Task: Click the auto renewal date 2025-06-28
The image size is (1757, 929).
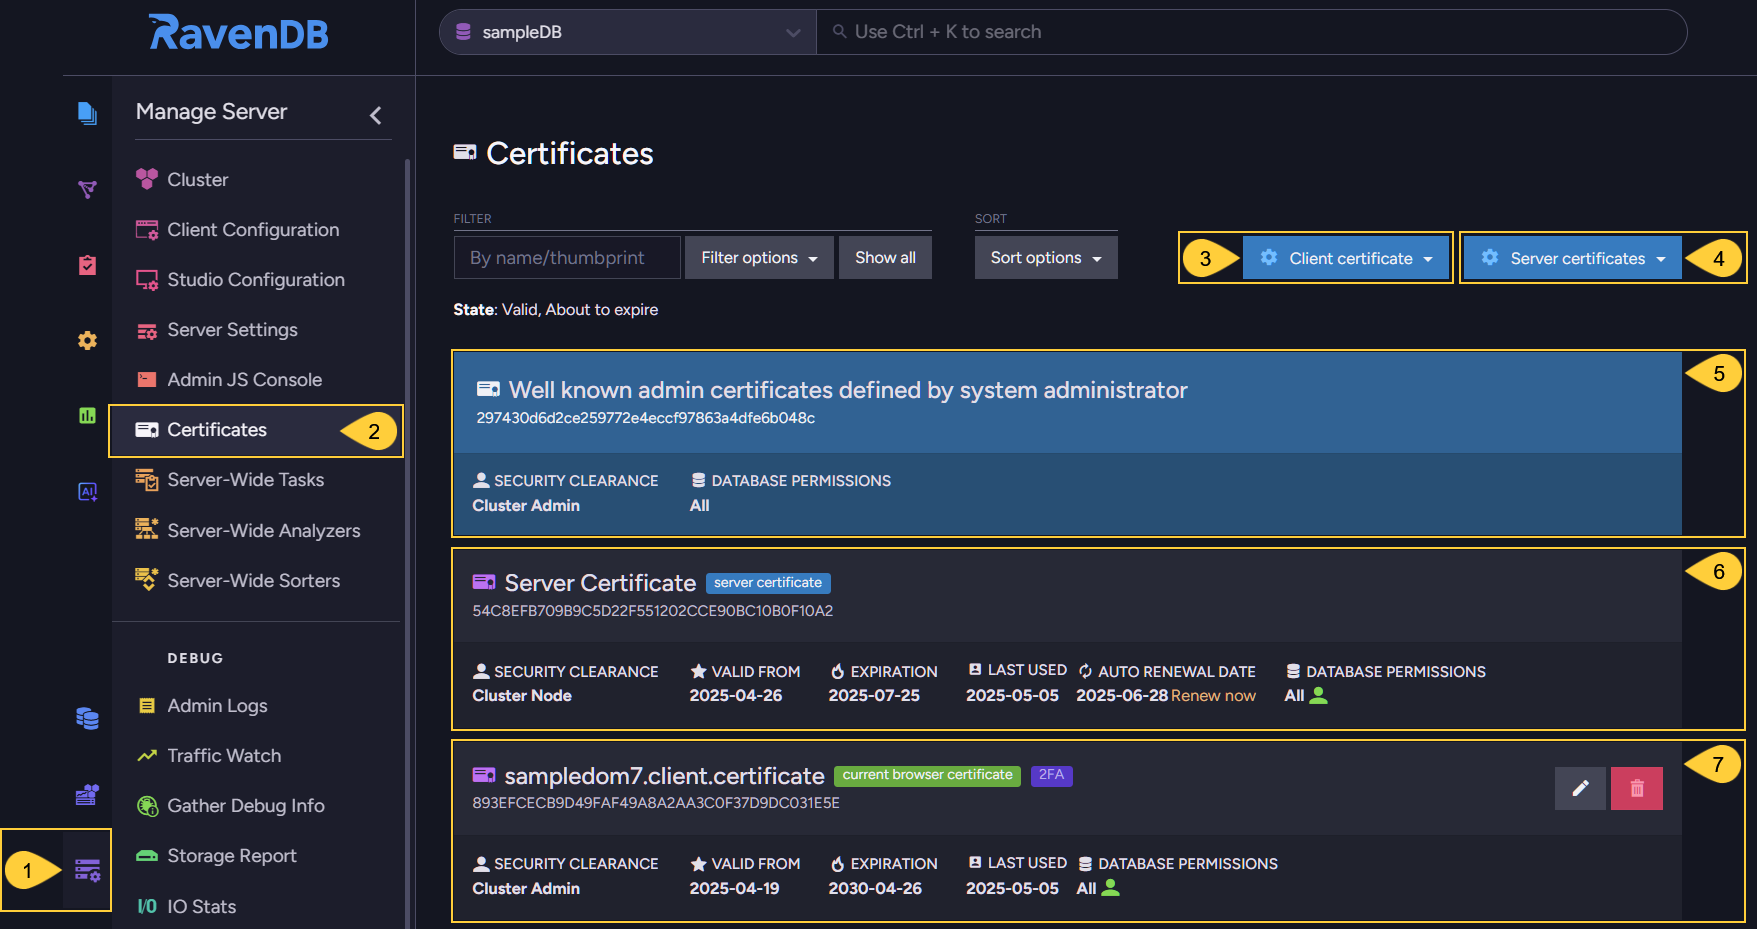Action: click(1122, 695)
